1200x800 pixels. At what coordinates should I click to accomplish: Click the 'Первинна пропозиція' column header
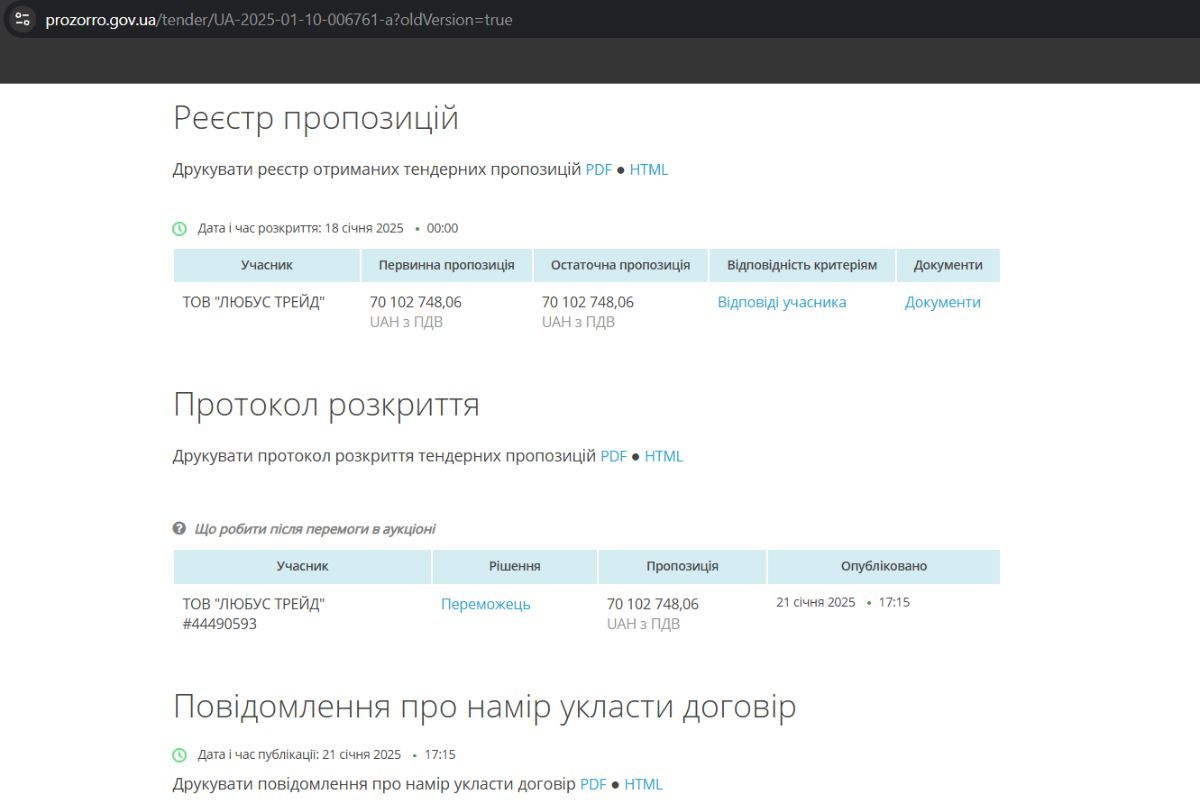coord(446,265)
